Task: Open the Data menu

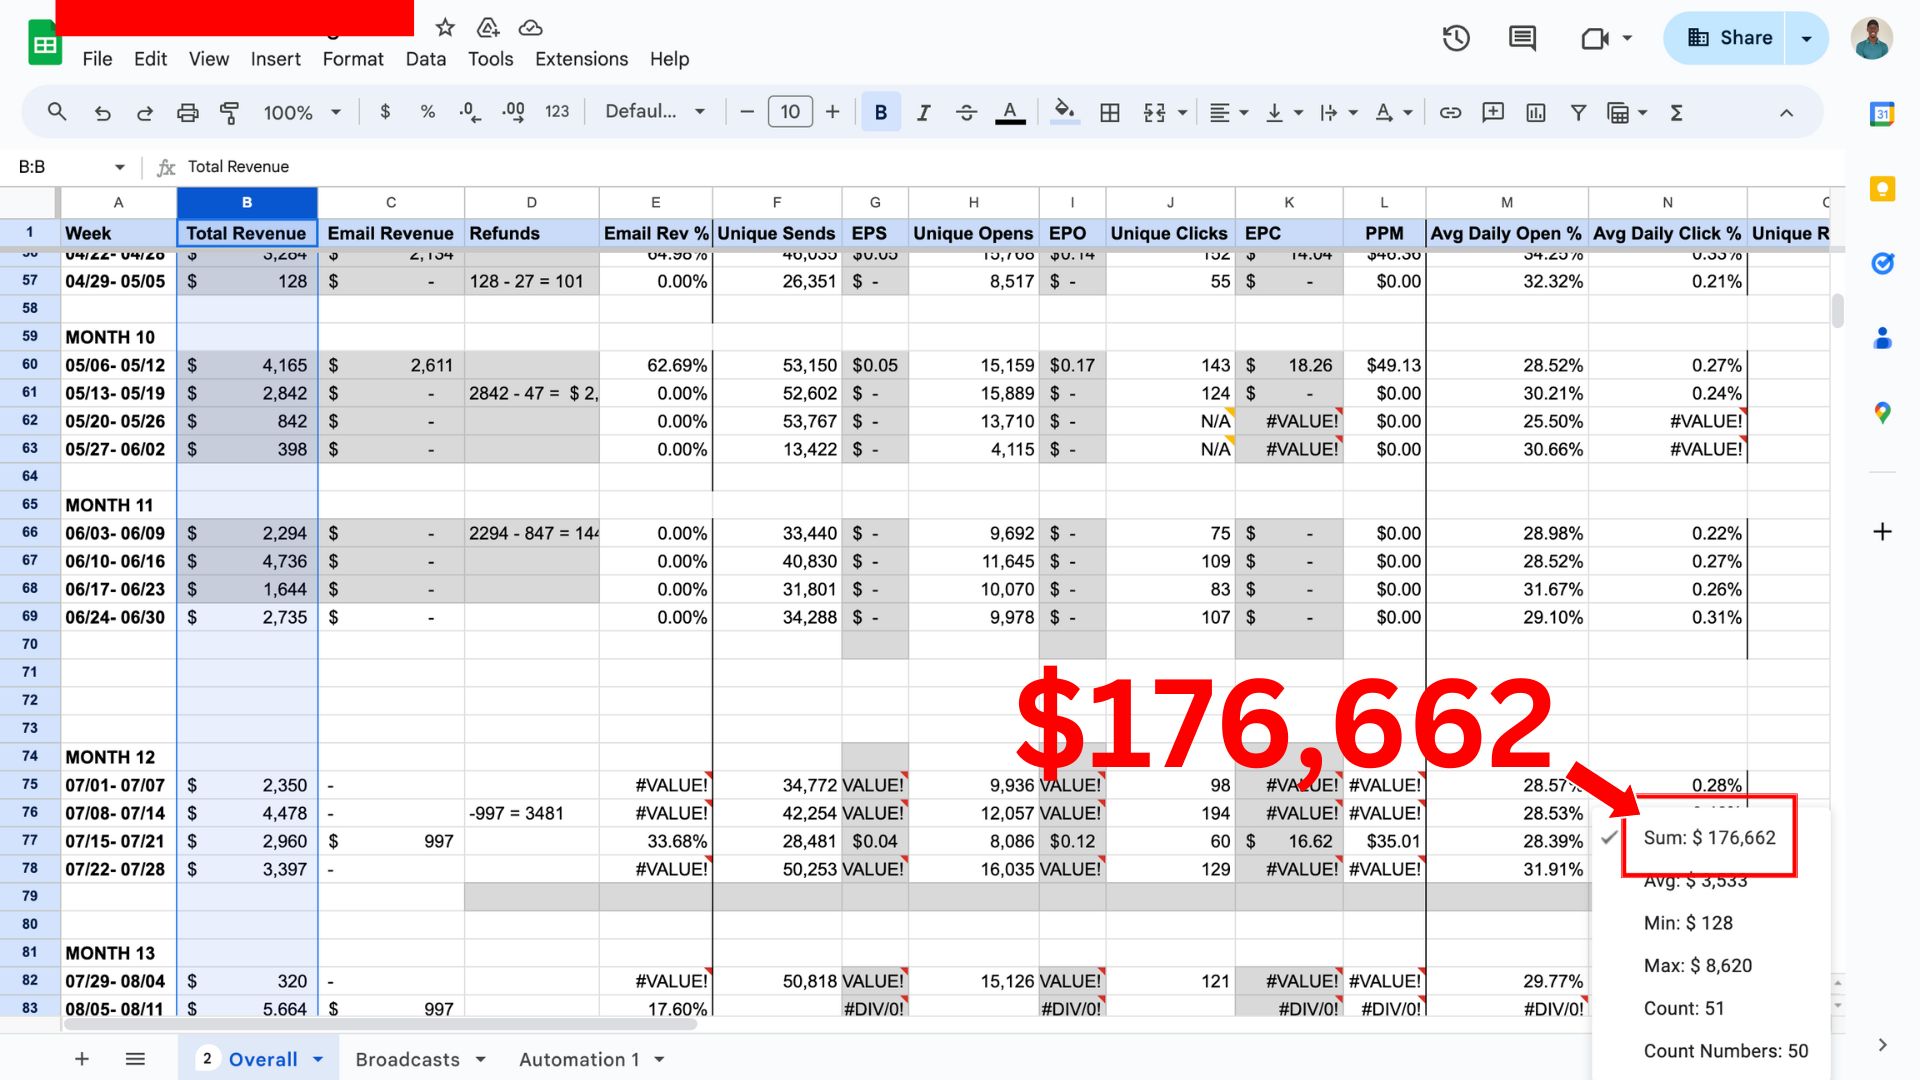Action: point(426,59)
